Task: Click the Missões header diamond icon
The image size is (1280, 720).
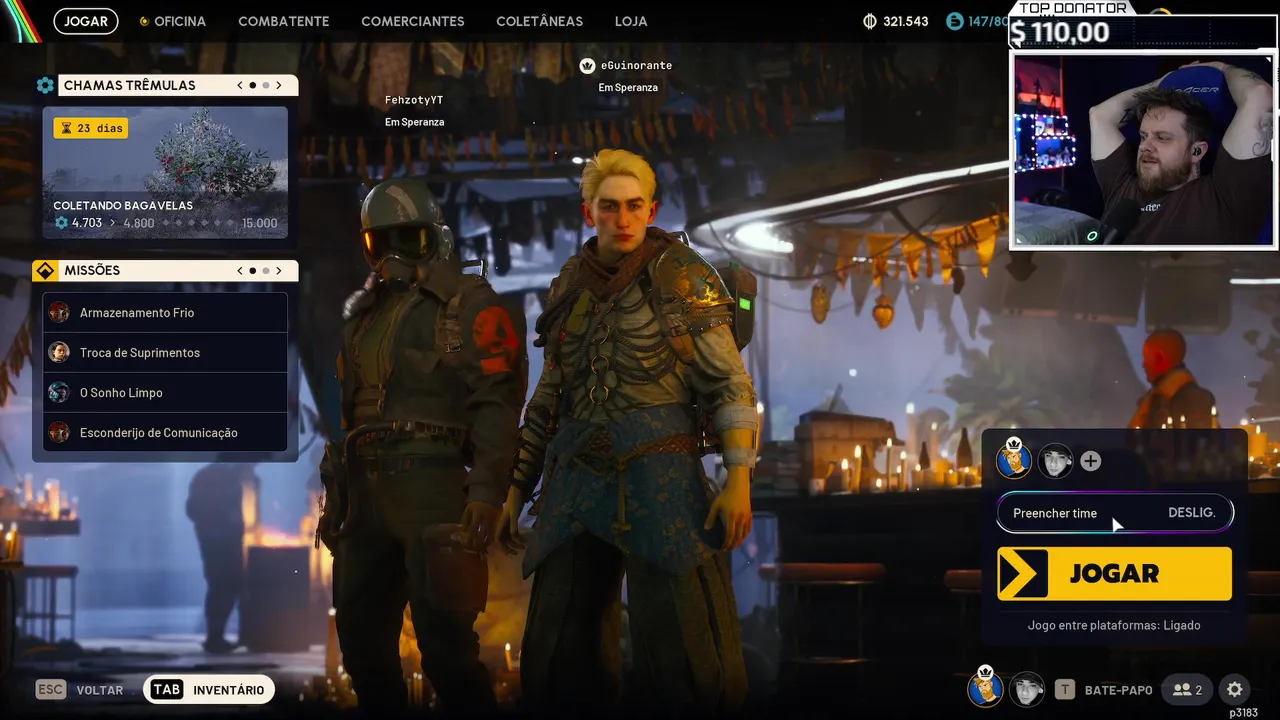Action: click(45, 270)
